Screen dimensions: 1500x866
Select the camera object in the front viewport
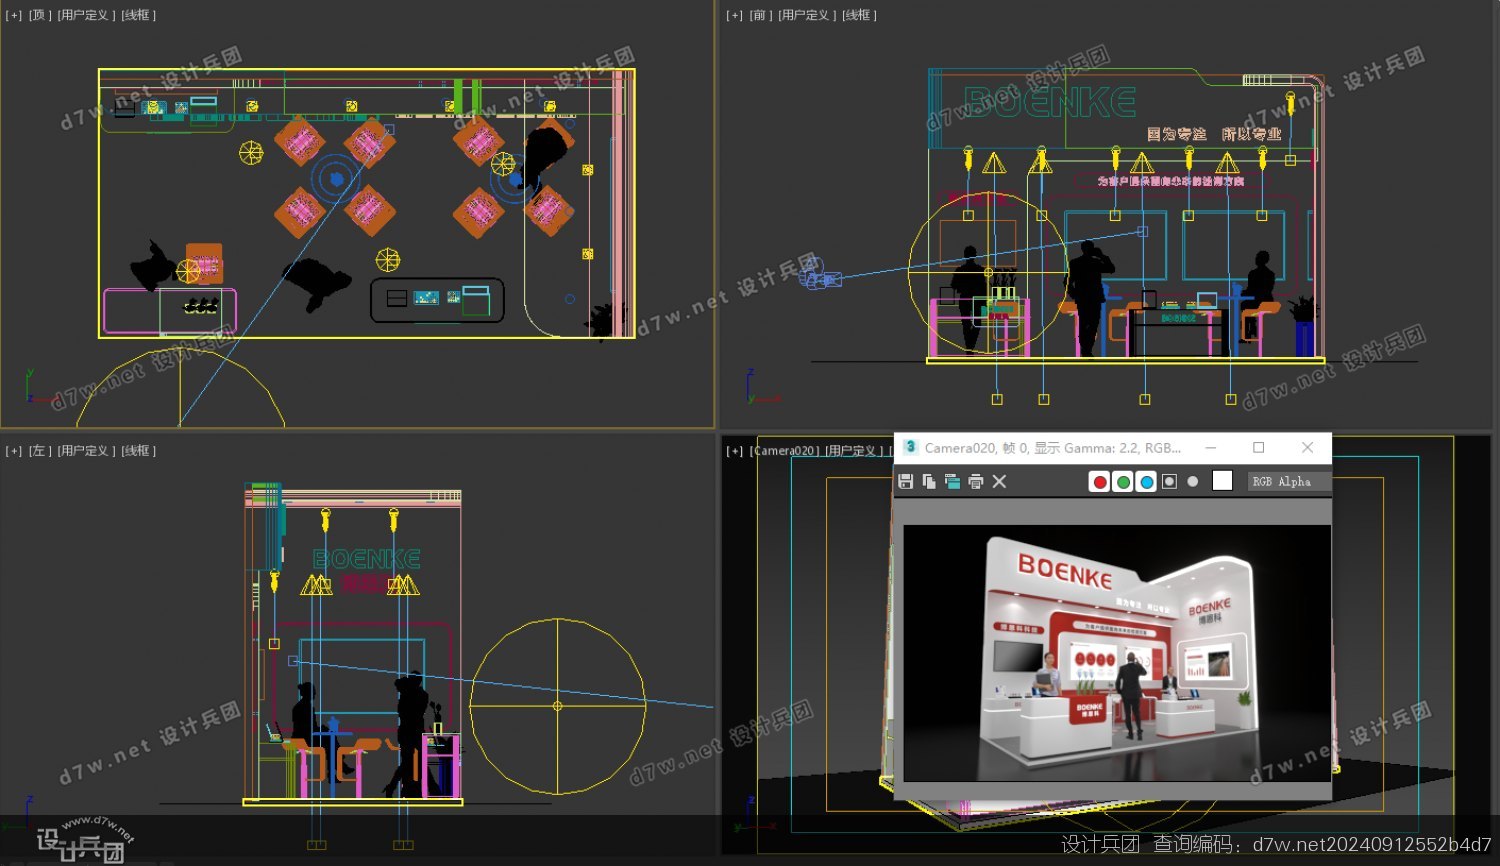point(818,273)
